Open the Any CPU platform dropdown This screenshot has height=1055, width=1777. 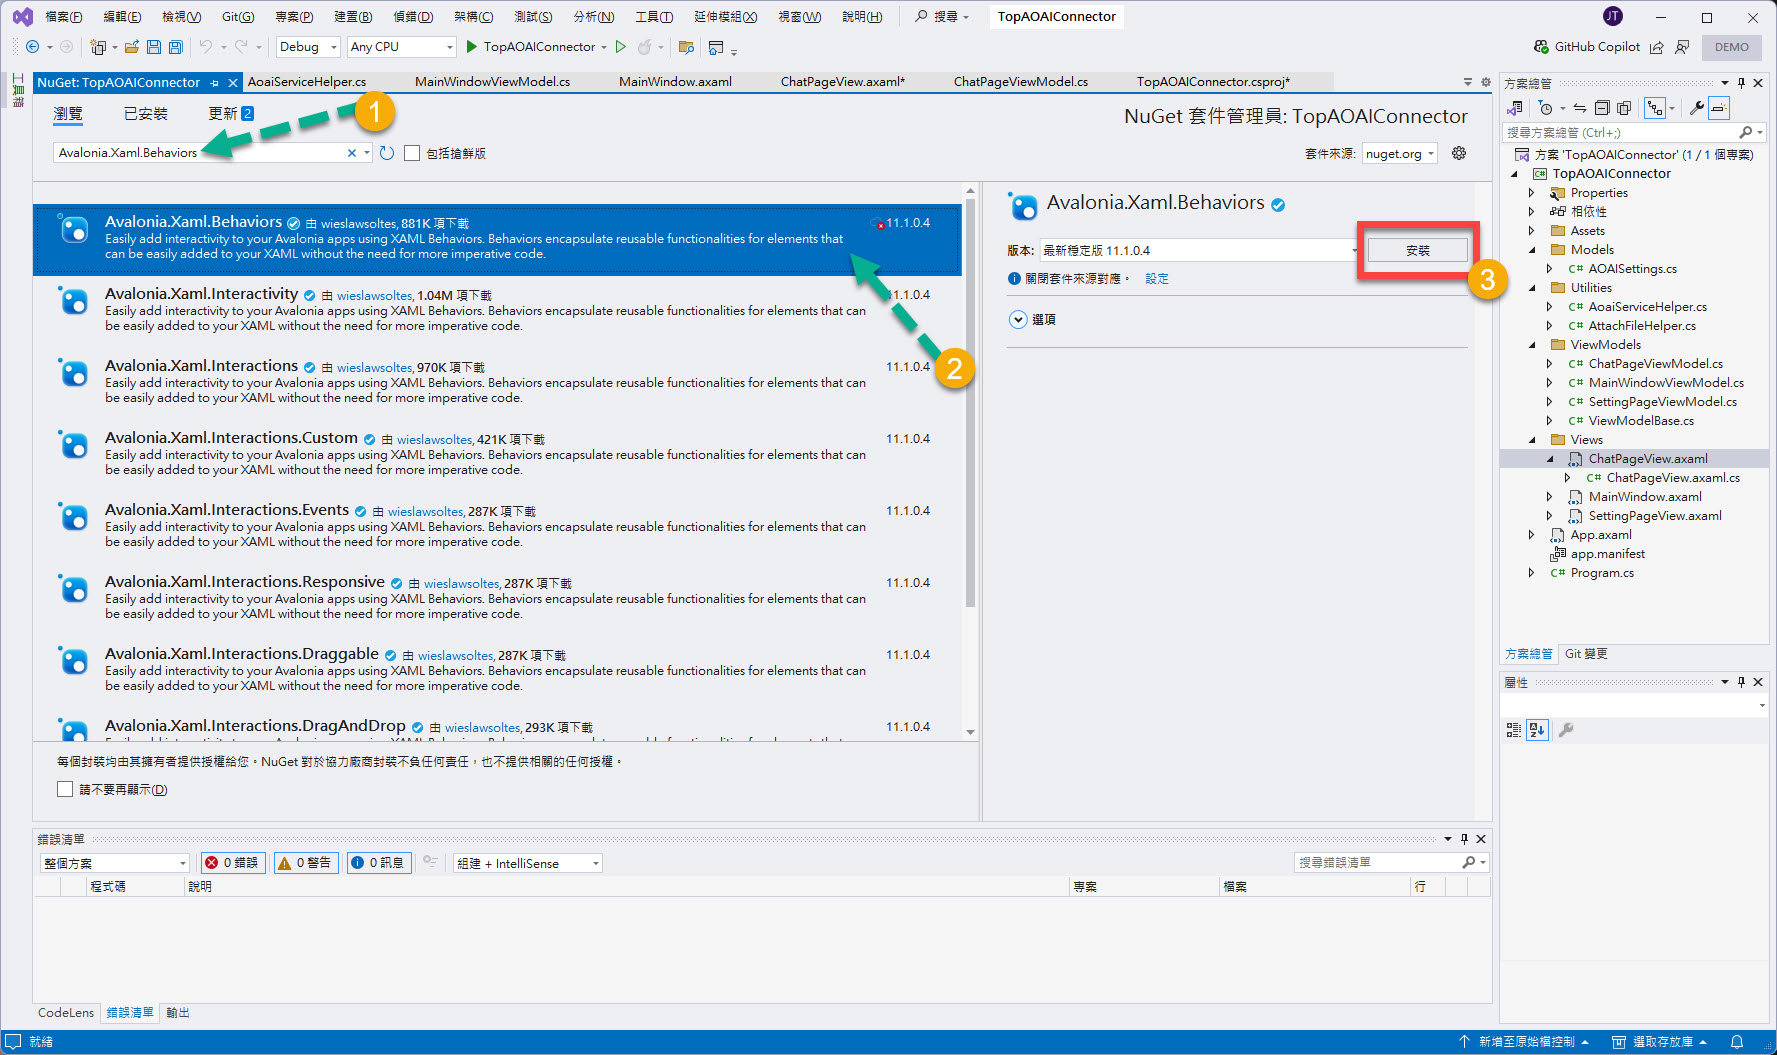(x=401, y=47)
